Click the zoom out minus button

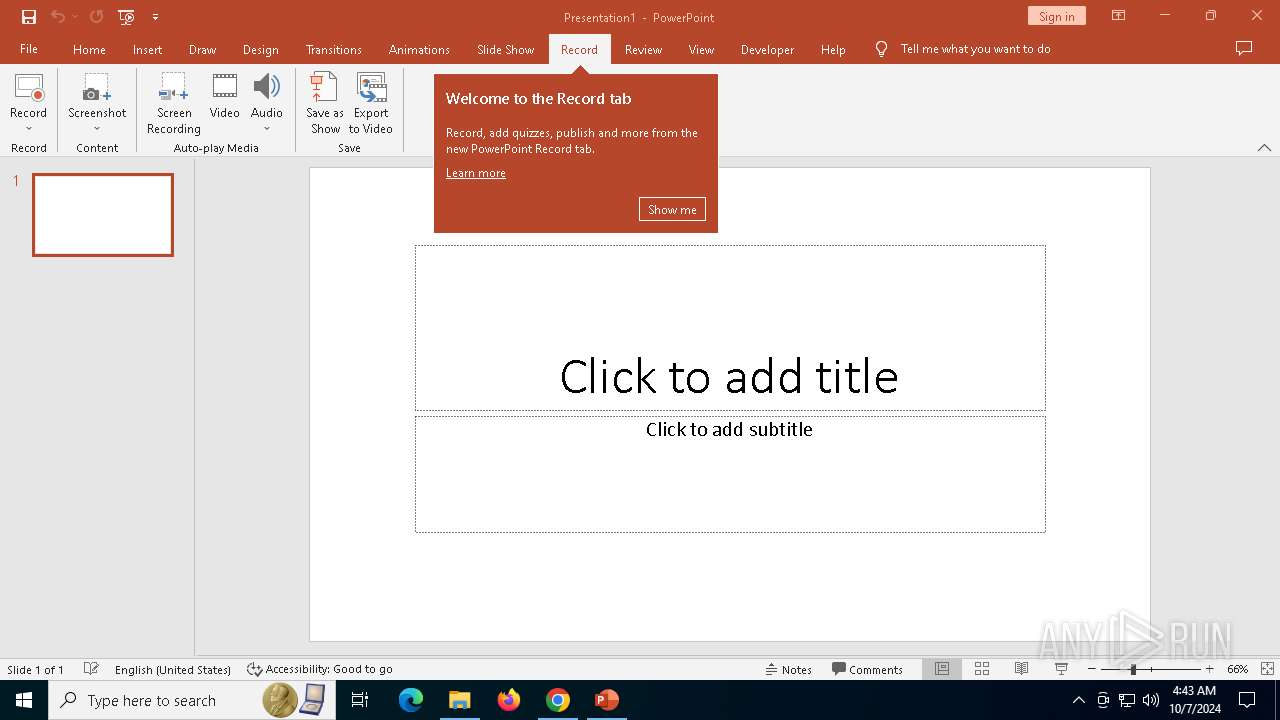coord(1092,669)
